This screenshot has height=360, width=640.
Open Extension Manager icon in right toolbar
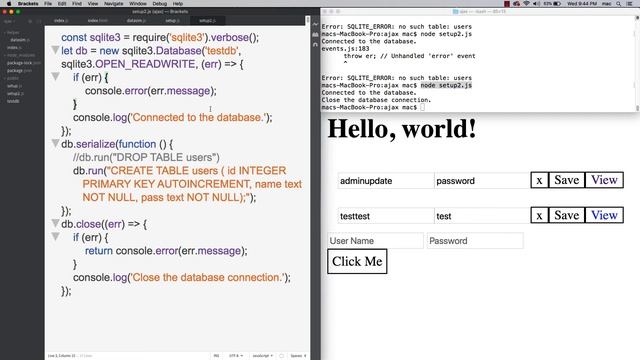pyautogui.click(x=315, y=35)
